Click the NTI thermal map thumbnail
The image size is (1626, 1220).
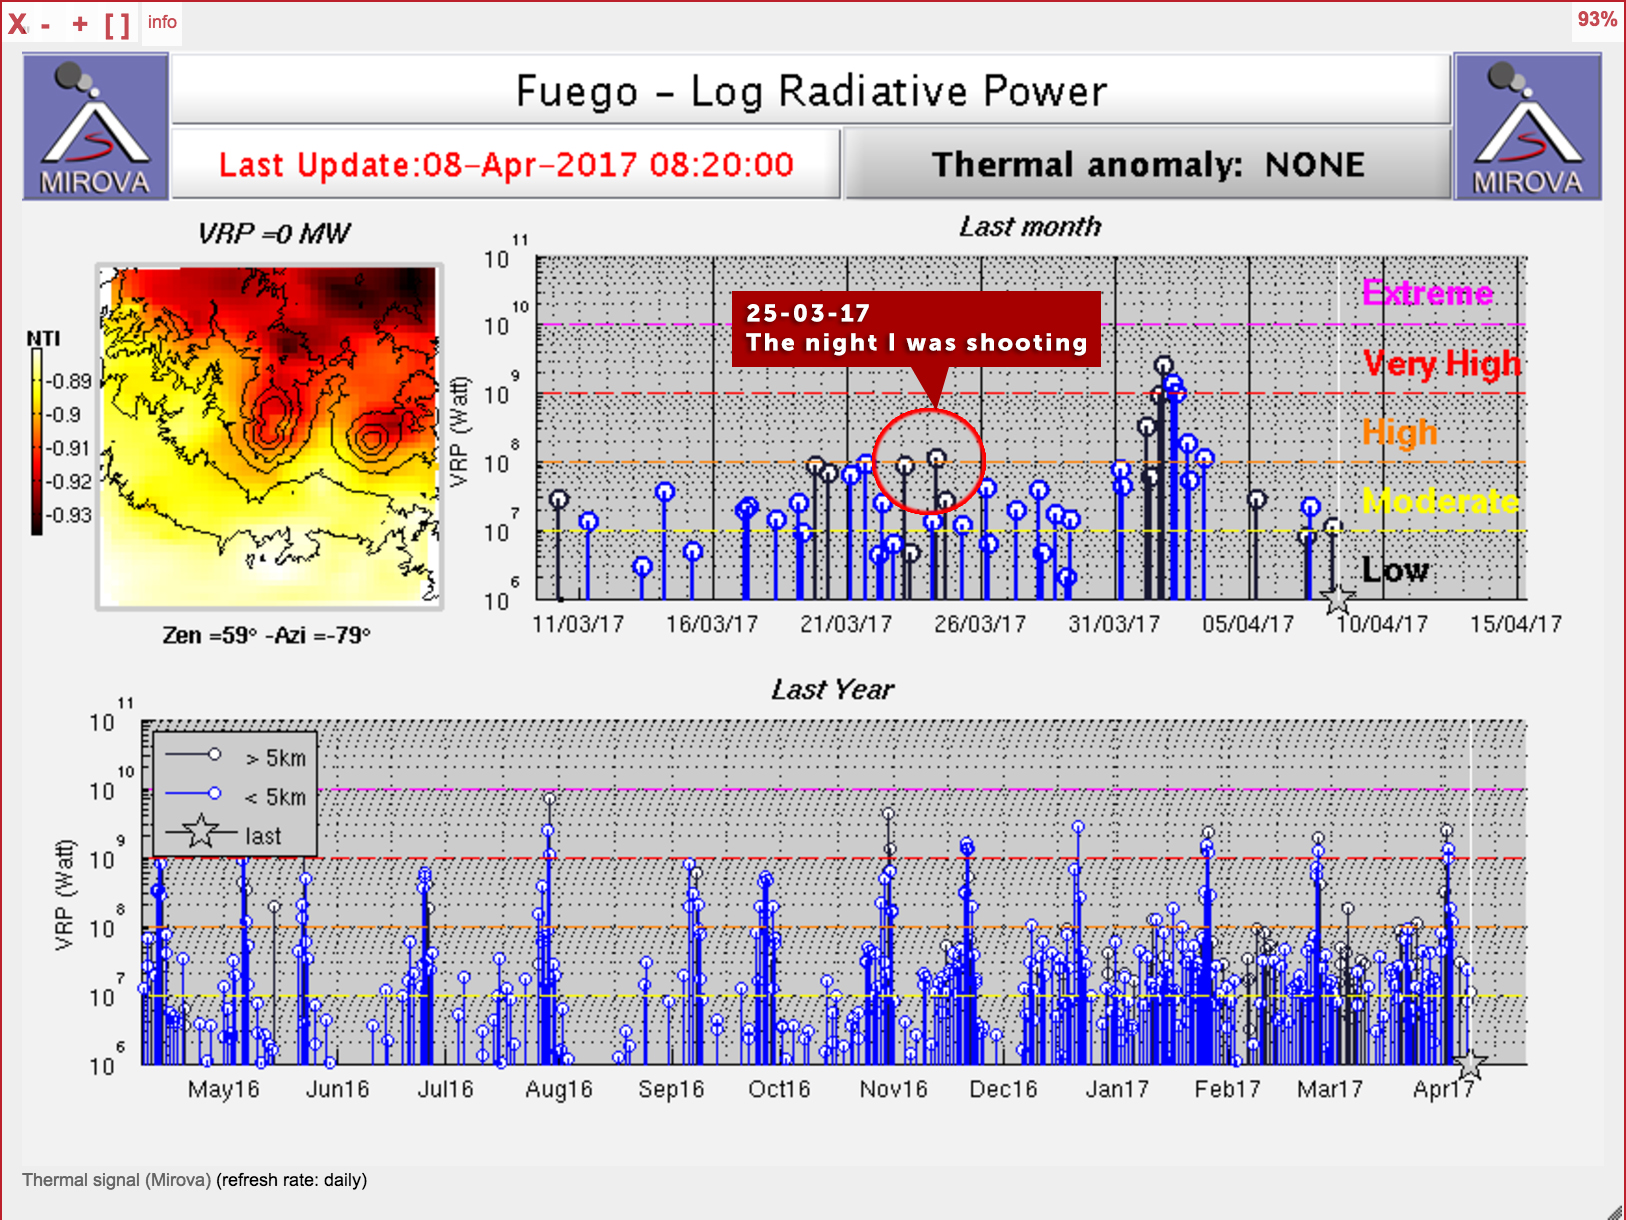pos(269,436)
